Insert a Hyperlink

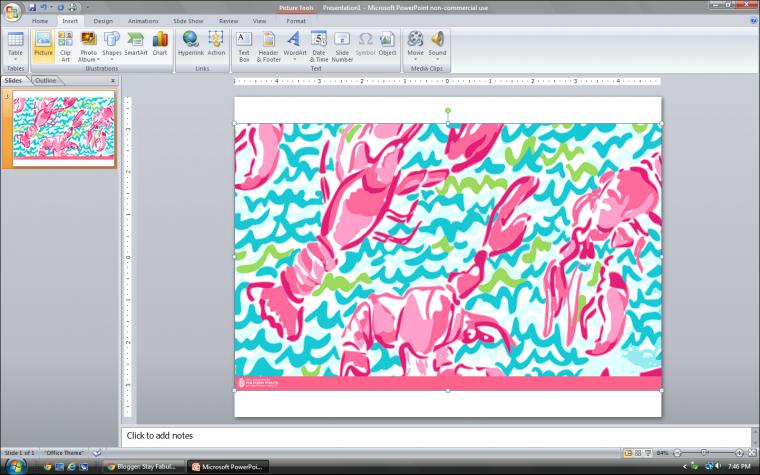[190, 46]
